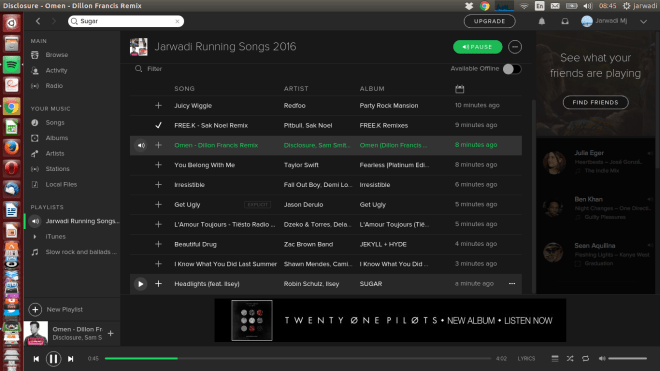660x371 pixels.
Task: Open Twenty One Pilots album ad banner
Action: (x=390, y=320)
